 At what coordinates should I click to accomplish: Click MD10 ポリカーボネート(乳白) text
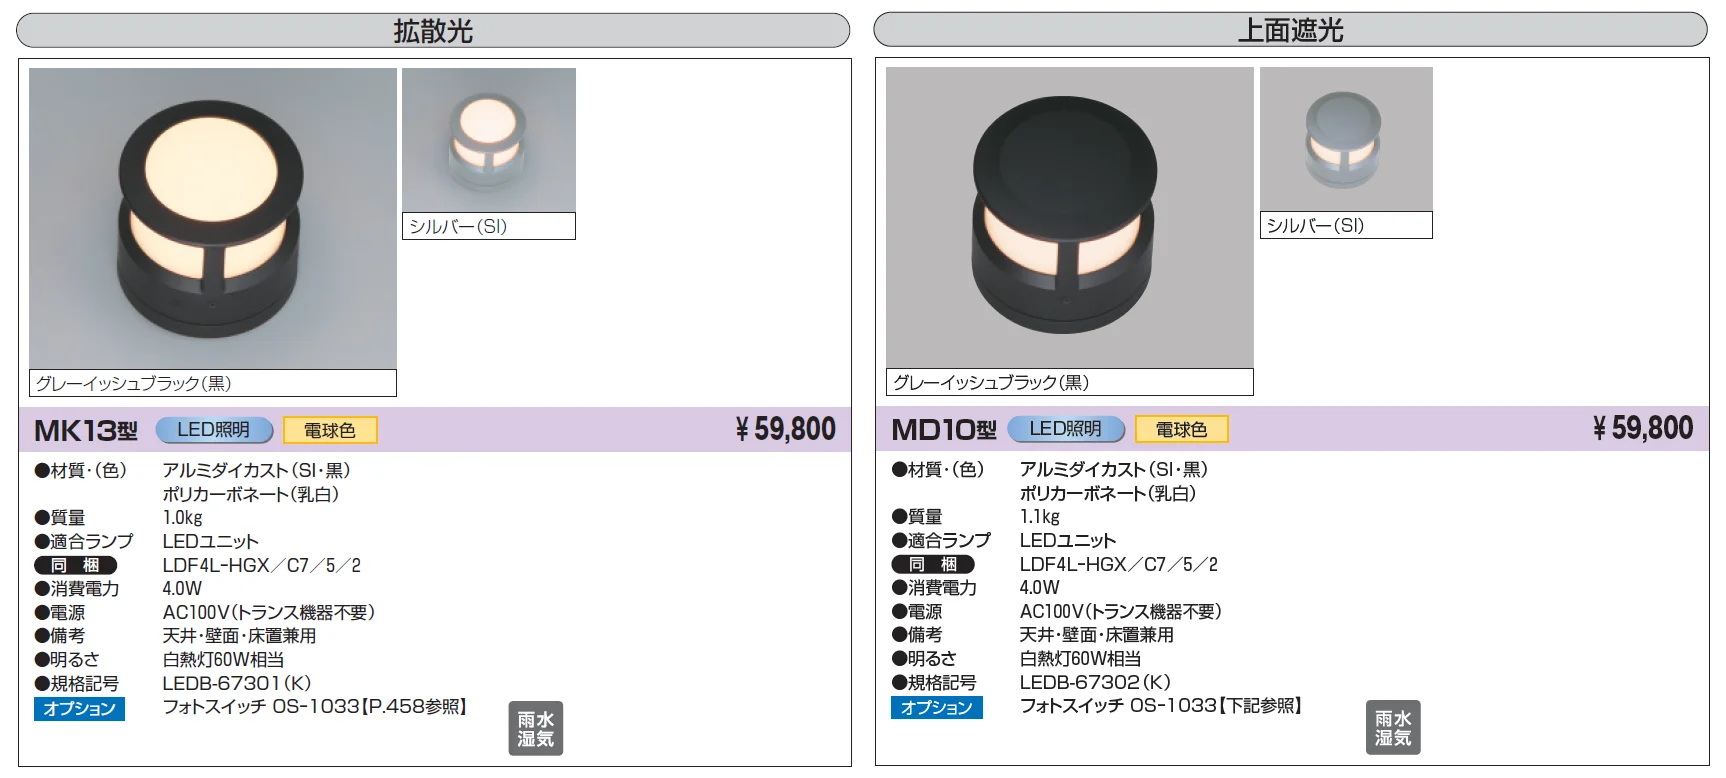1108,493
